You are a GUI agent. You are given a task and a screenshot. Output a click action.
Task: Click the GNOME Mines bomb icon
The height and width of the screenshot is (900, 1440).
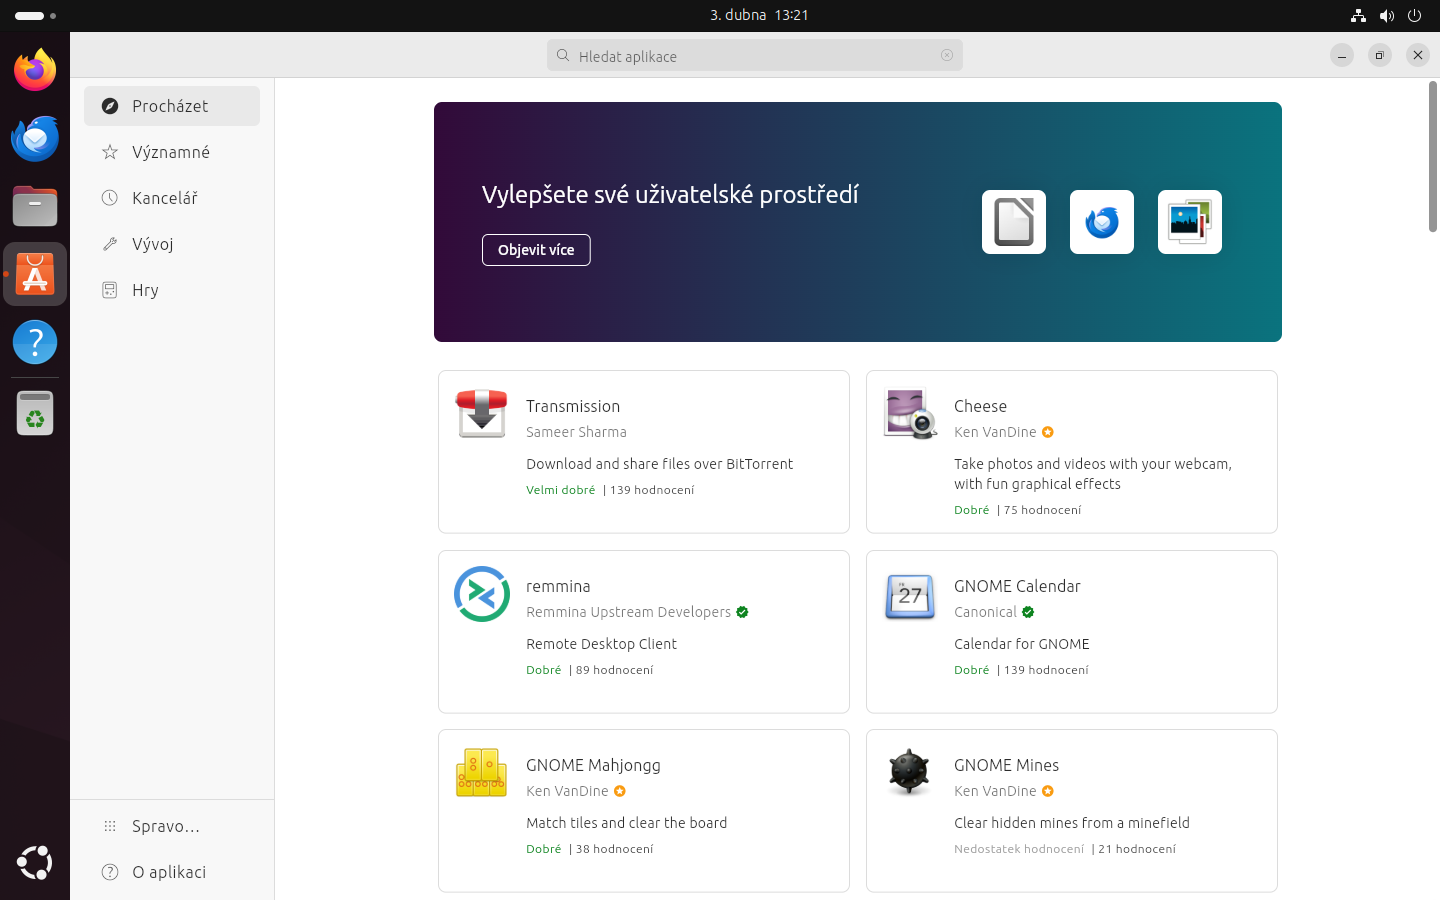pos(909,773)
